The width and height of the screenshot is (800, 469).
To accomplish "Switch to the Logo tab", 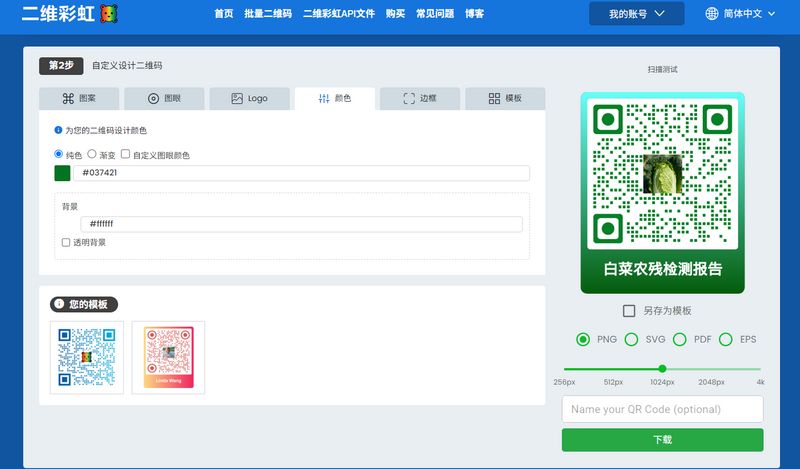I will 249,98.
